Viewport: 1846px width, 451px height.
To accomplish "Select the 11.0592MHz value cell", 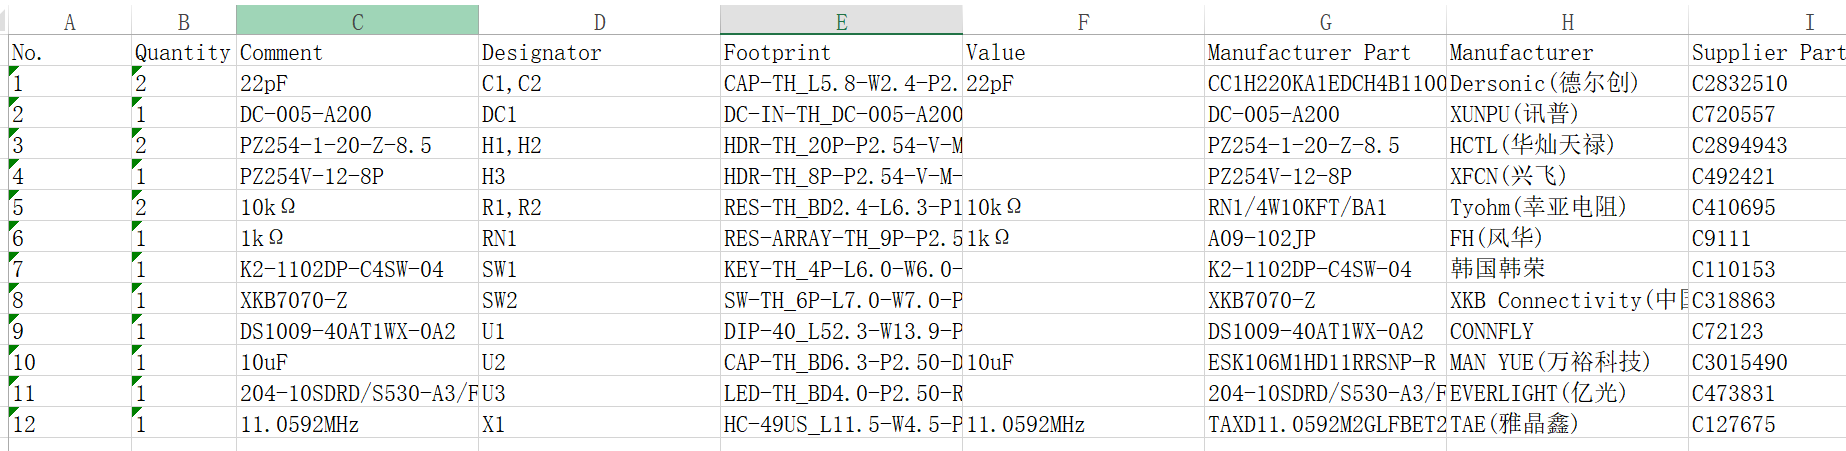I will tap(1083, 425).
